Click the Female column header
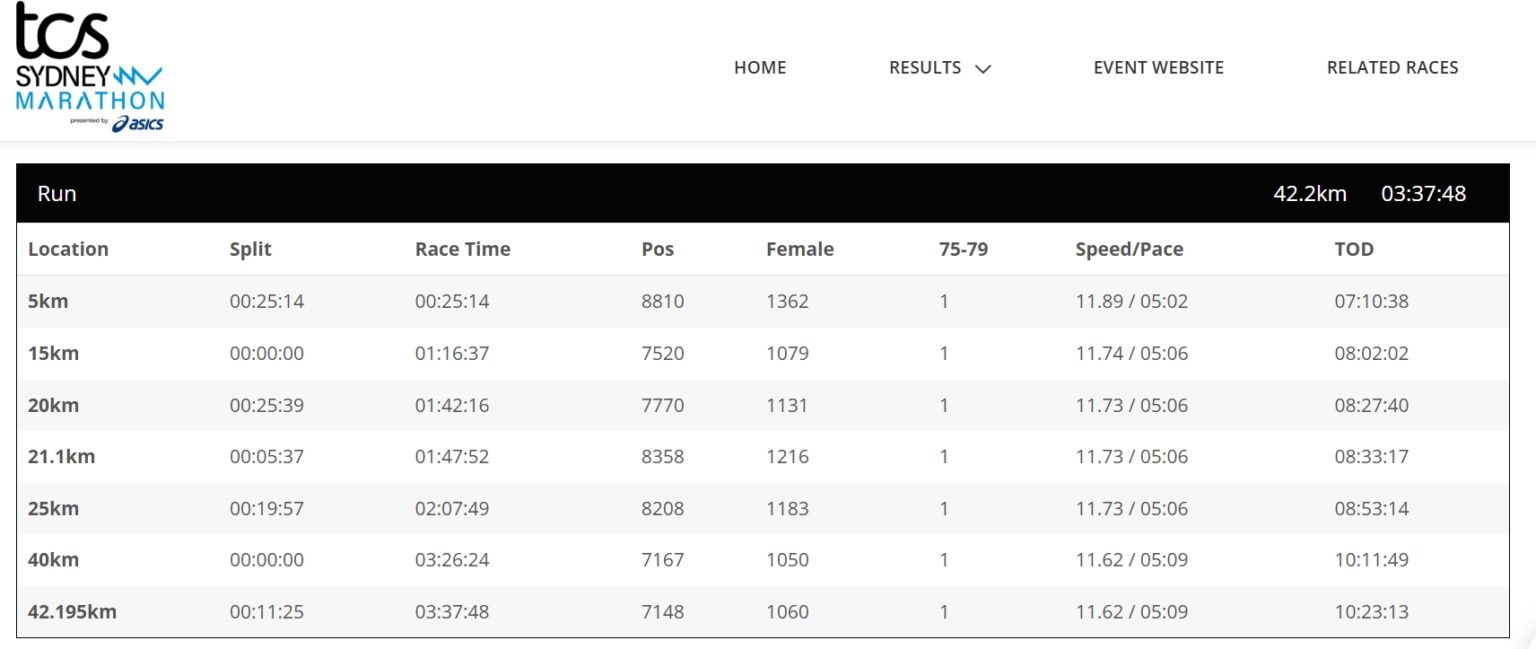Viewport: 1536px width, 649px height. [800, 249]
